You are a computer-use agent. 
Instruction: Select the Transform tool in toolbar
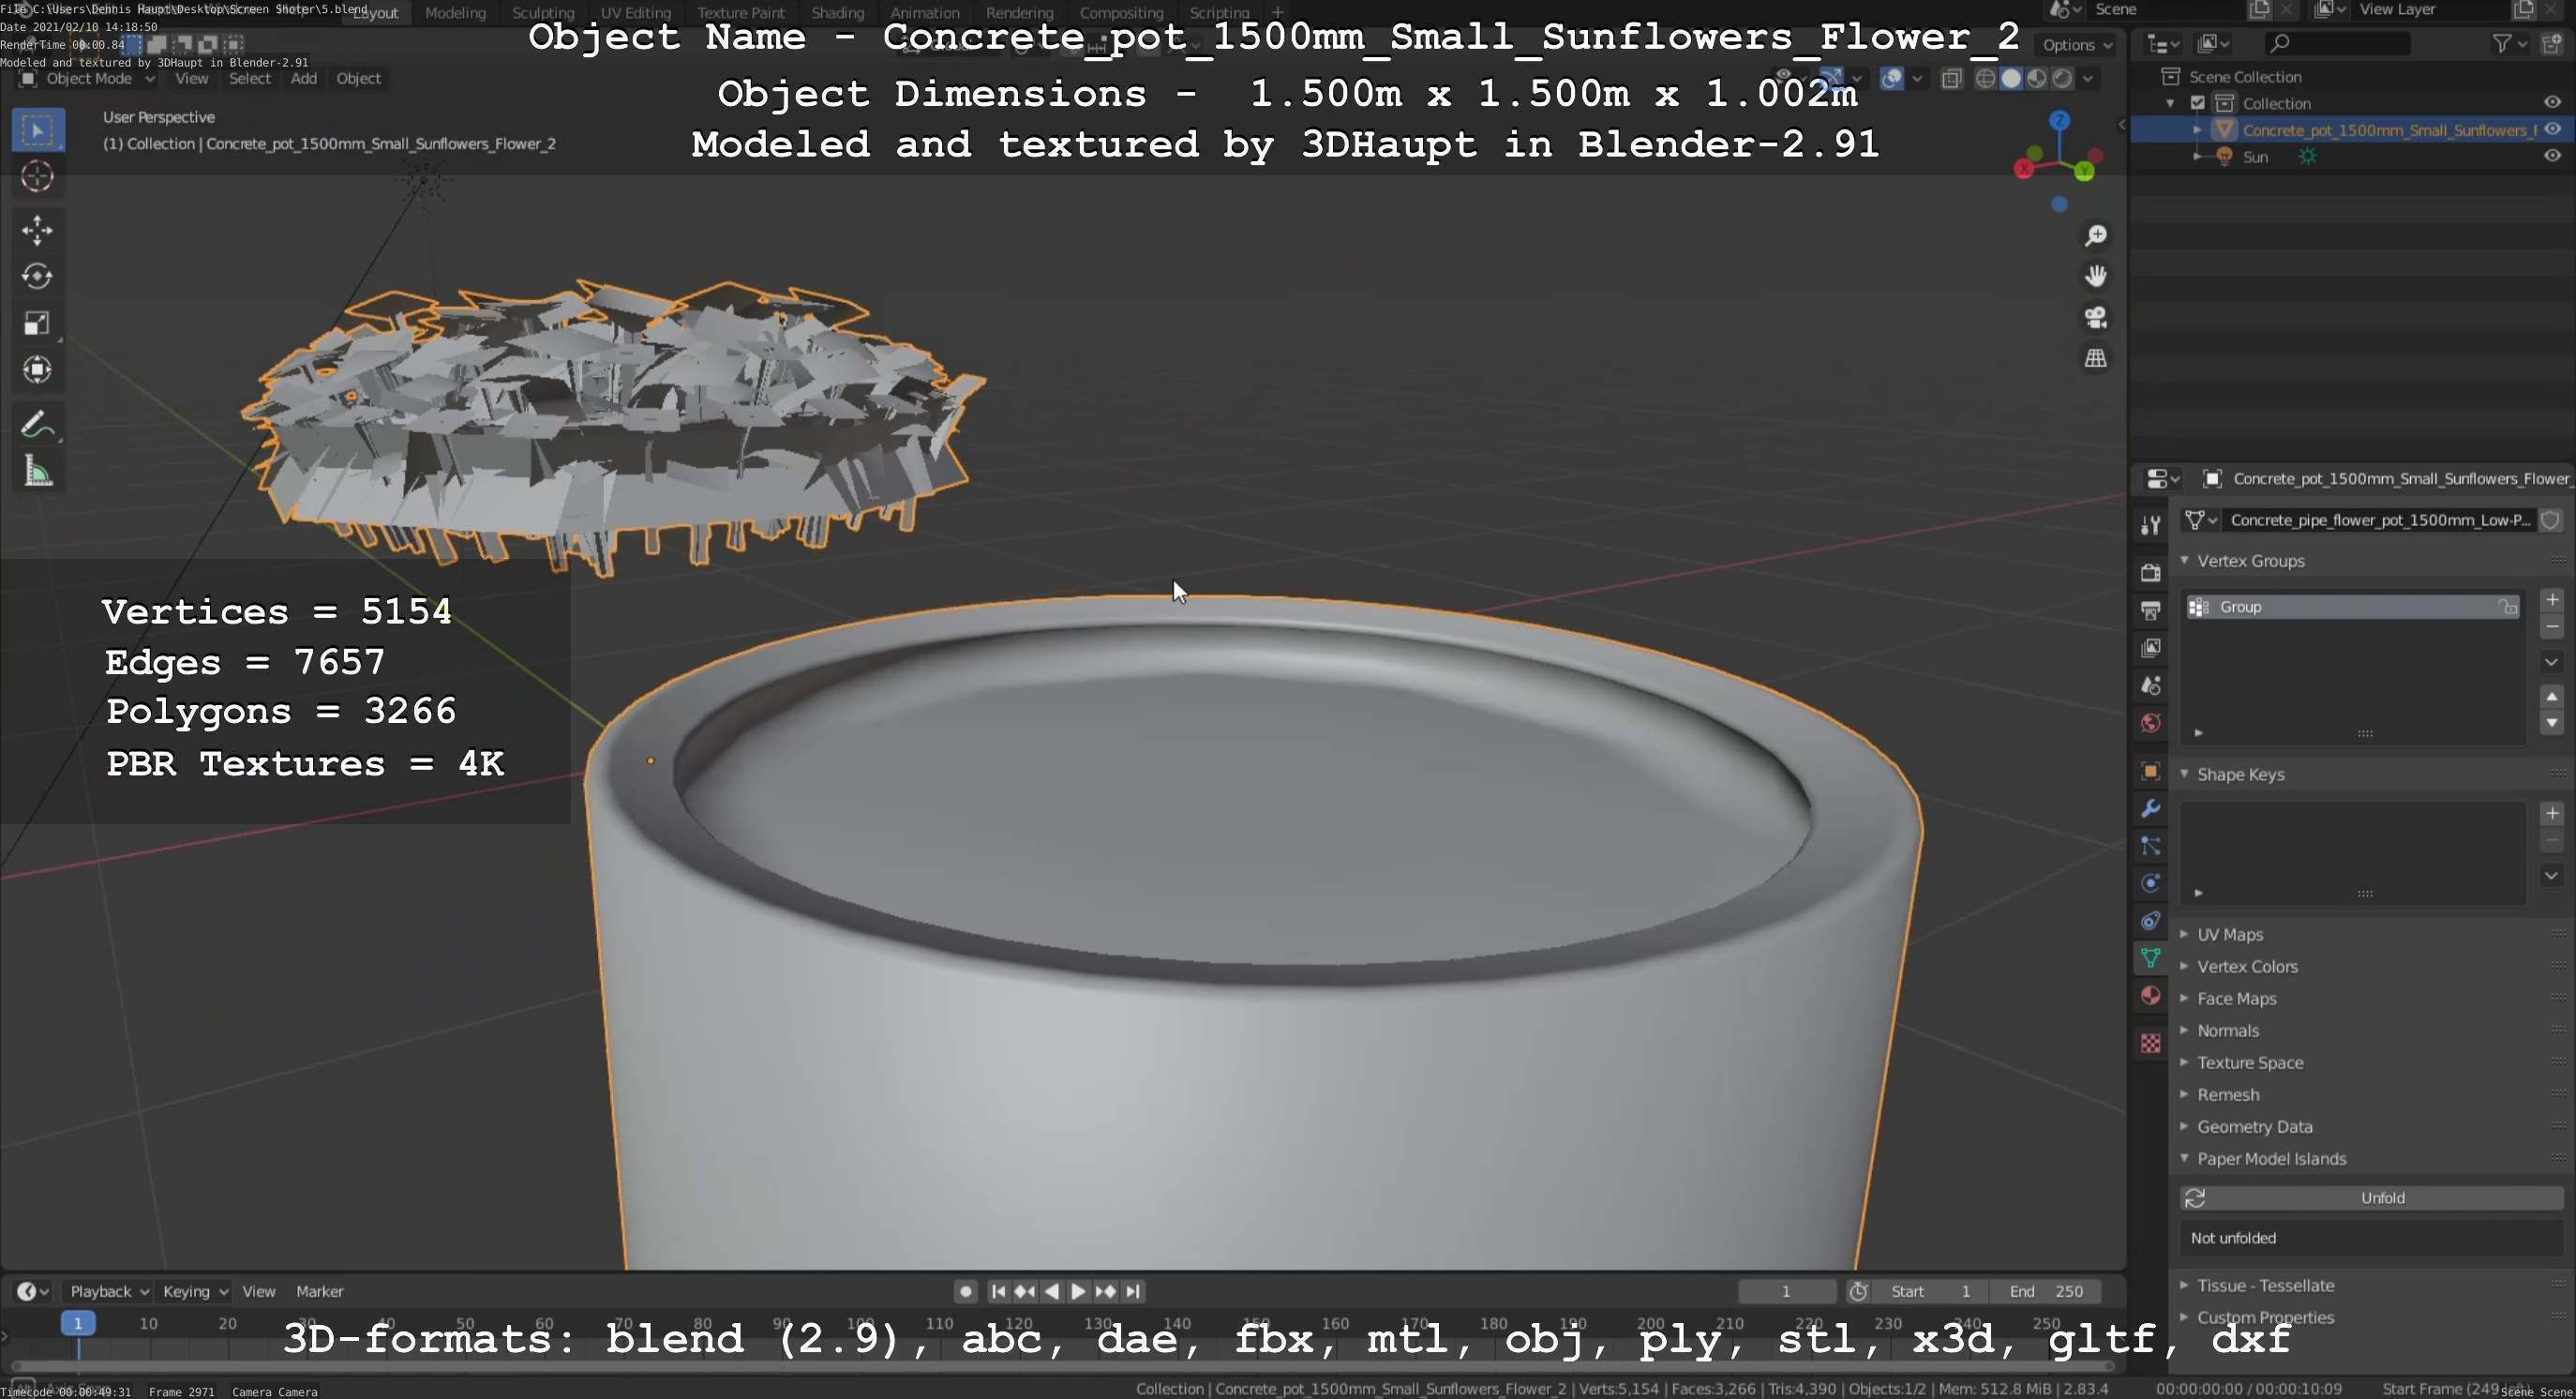[37, 370]
